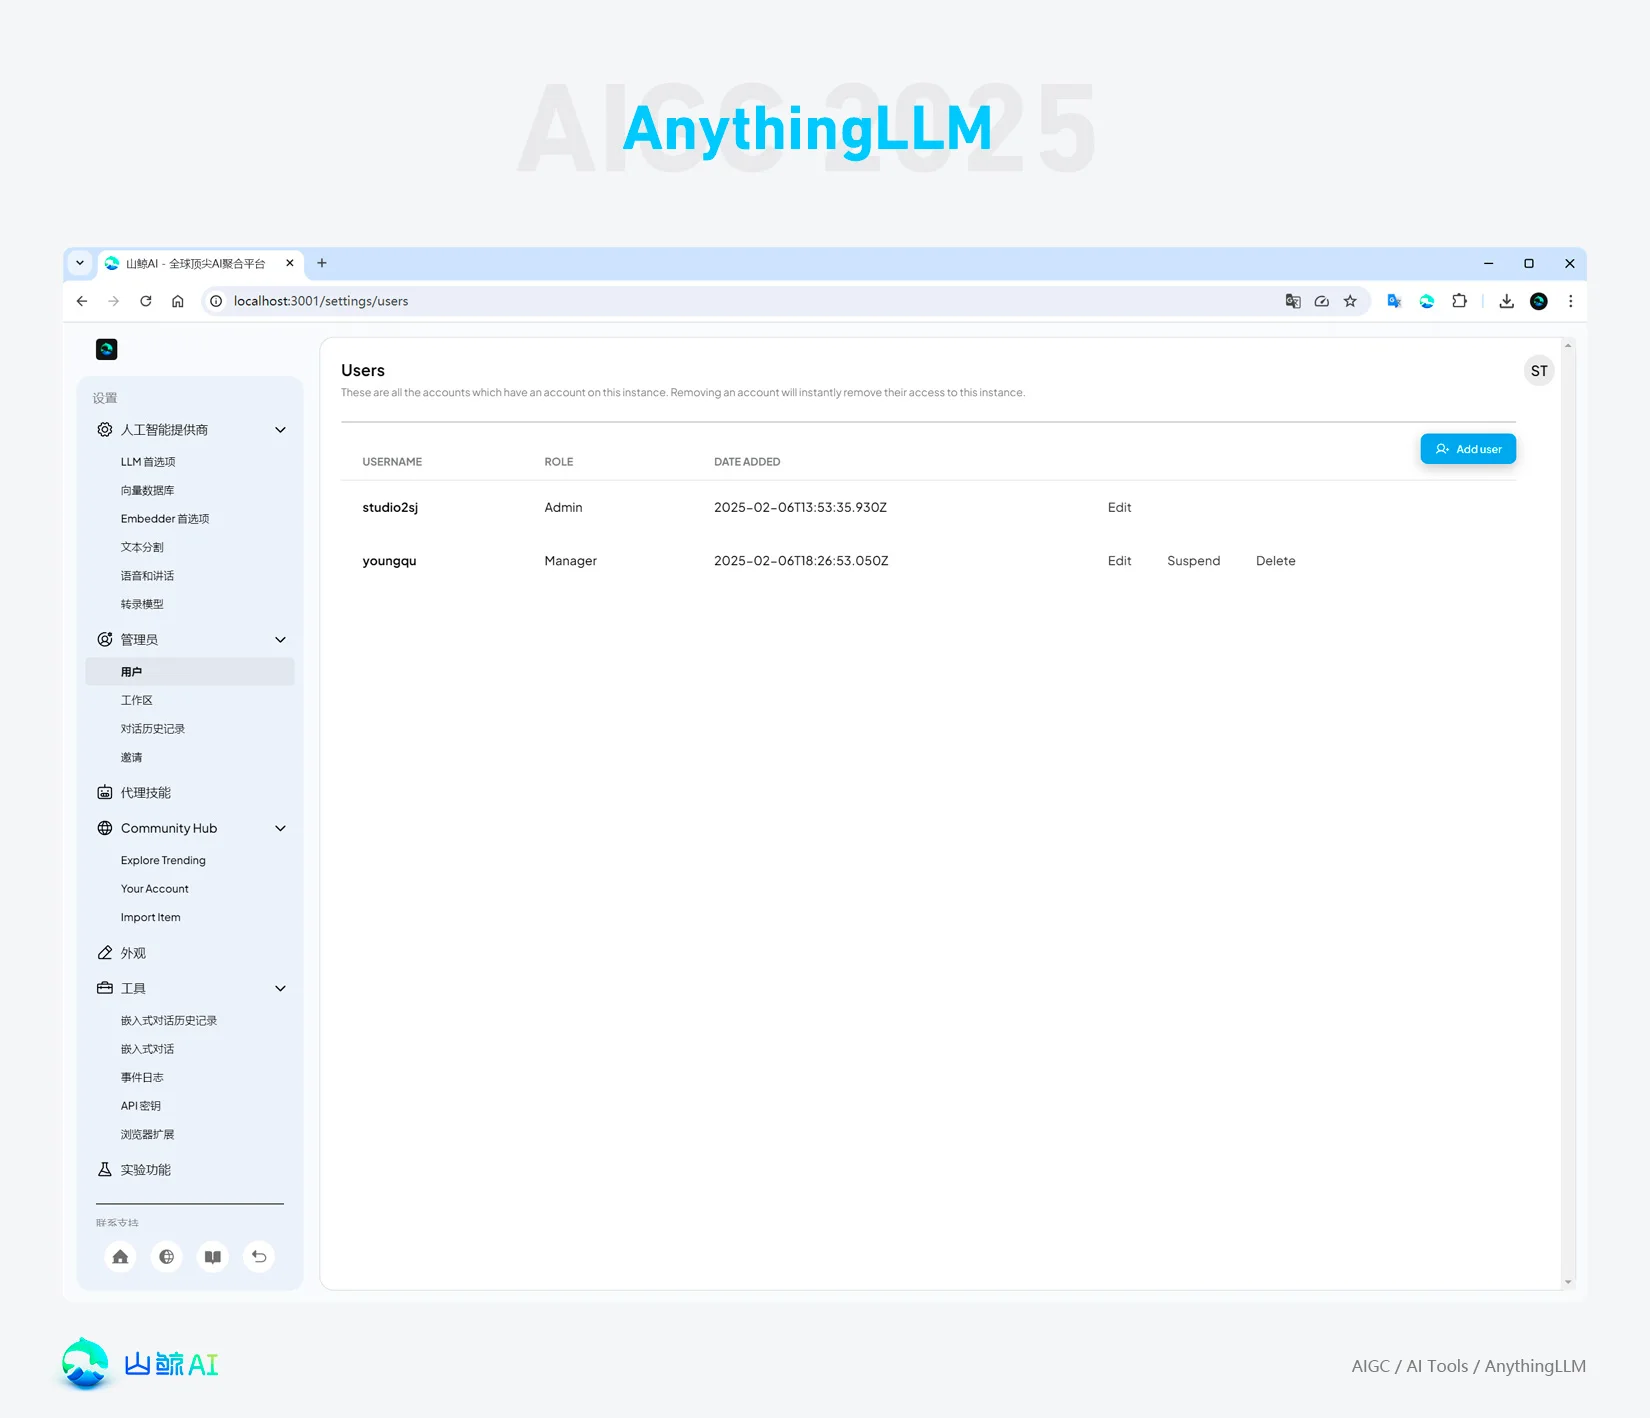Click the Community Hub globe icon

coord(105,828)
